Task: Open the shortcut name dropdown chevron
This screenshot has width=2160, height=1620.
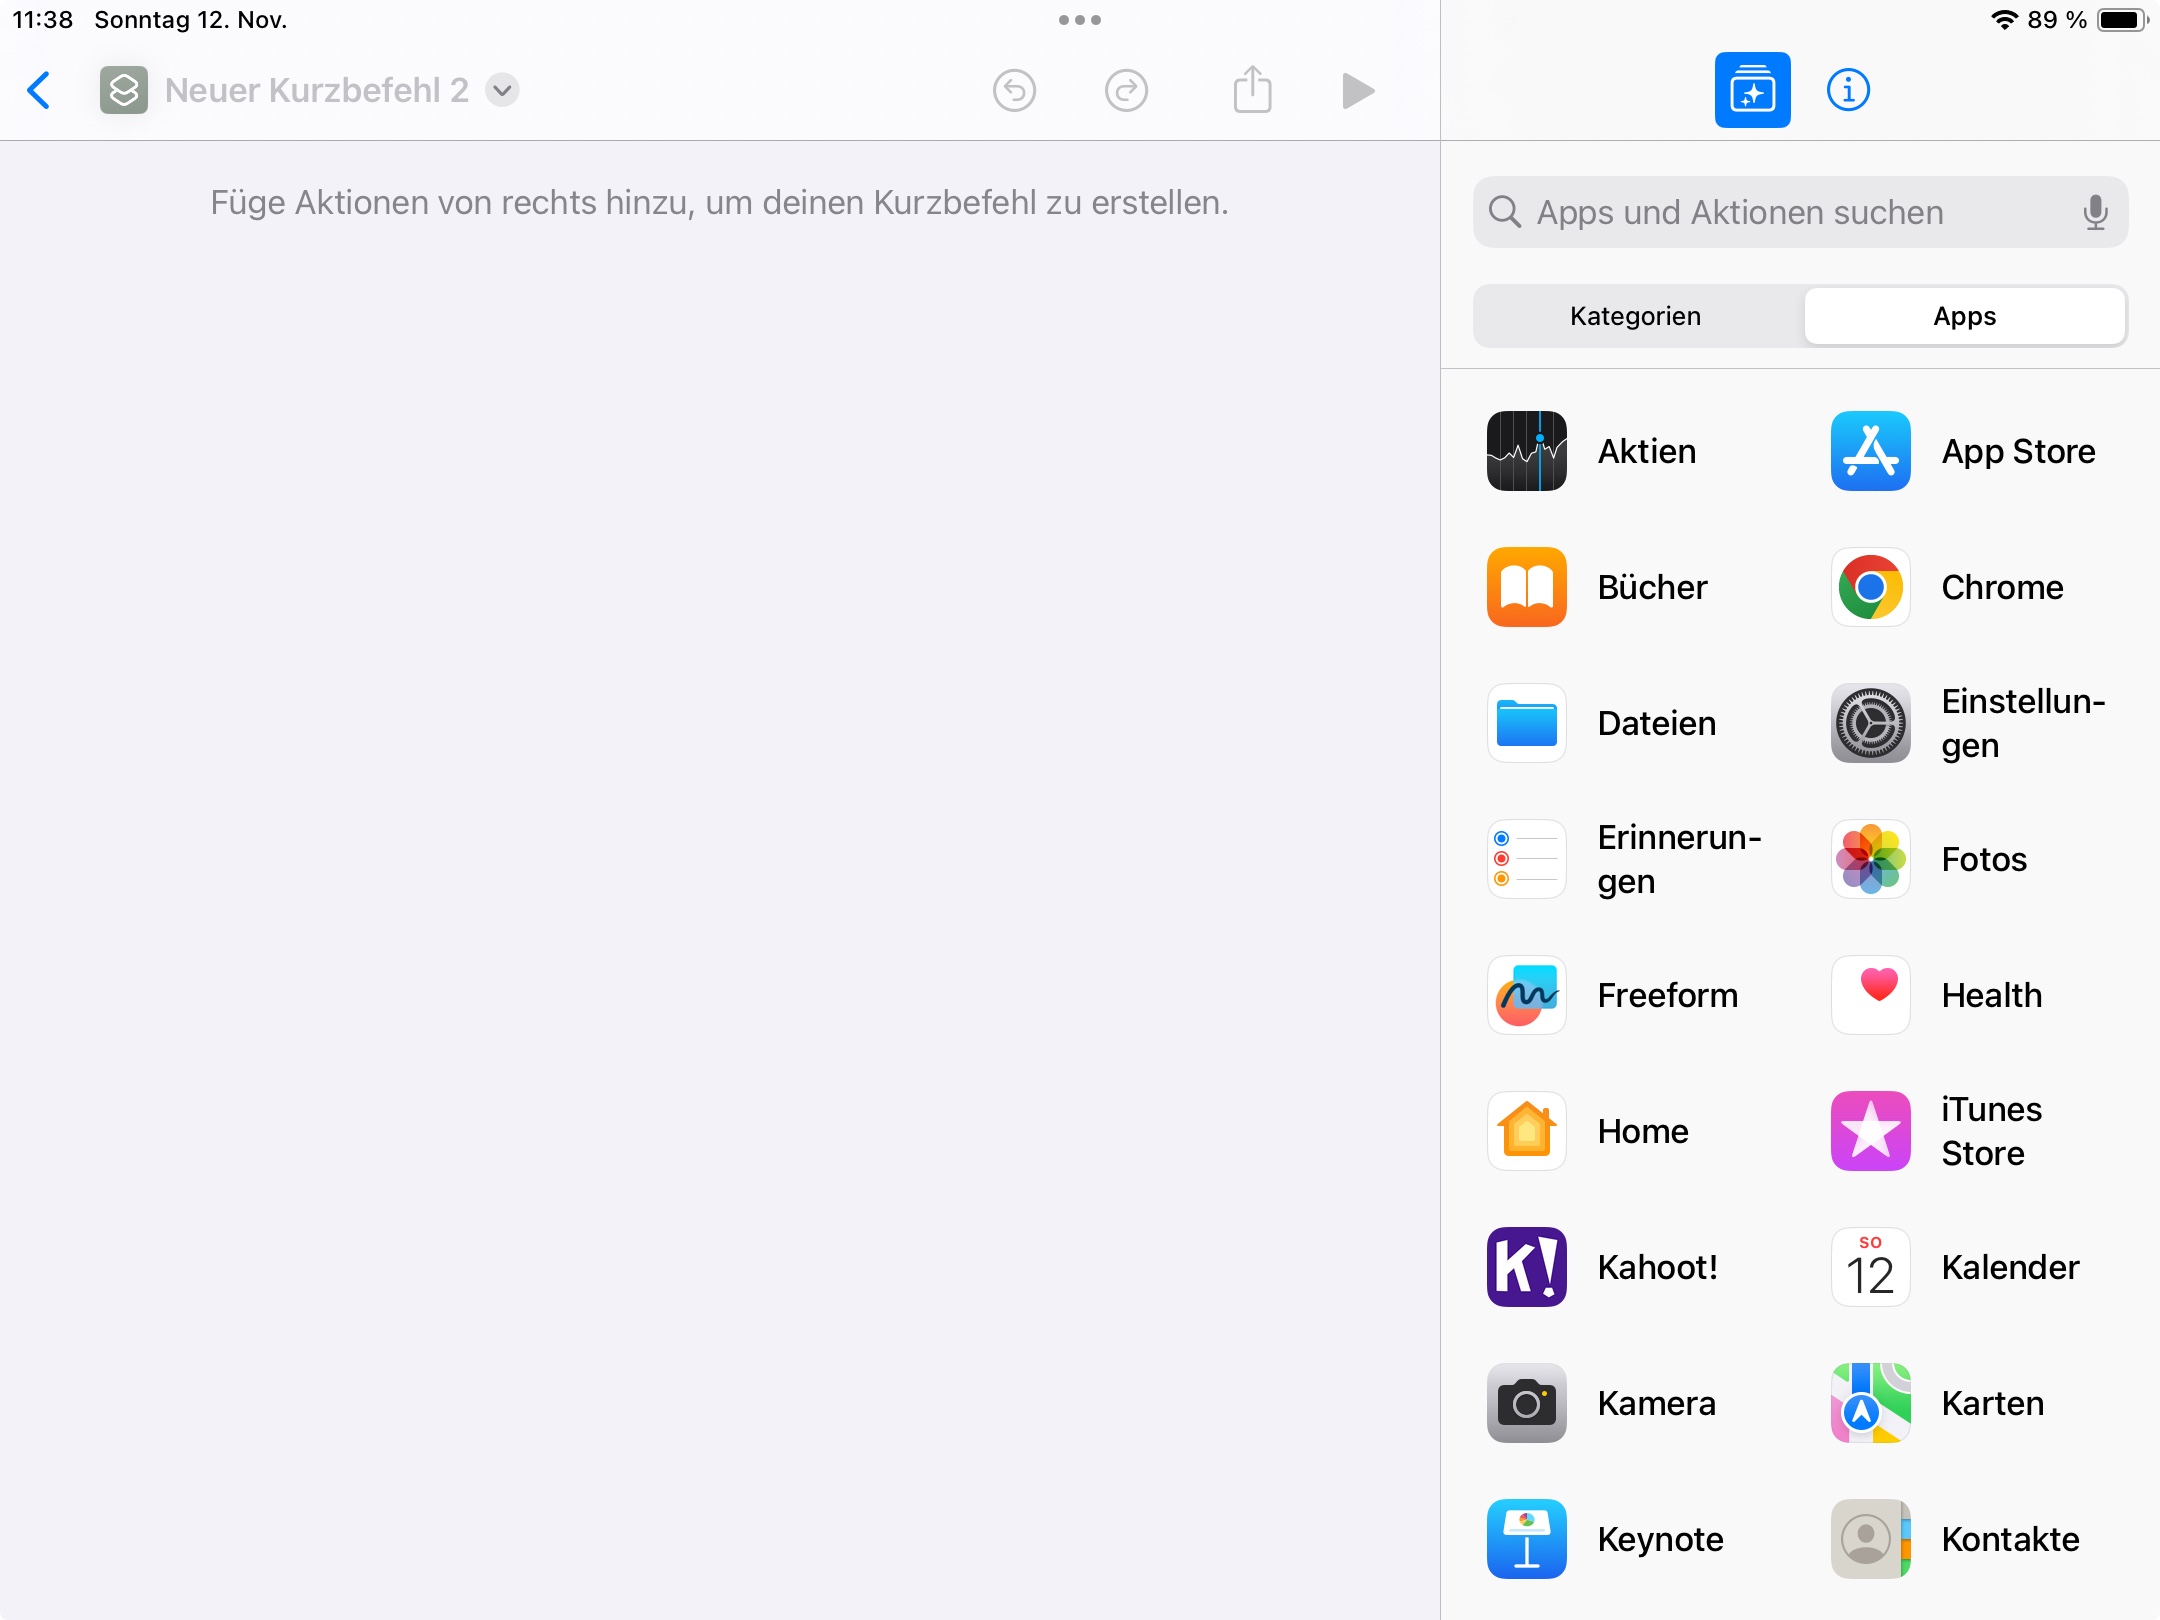Action: pos(502,90)
